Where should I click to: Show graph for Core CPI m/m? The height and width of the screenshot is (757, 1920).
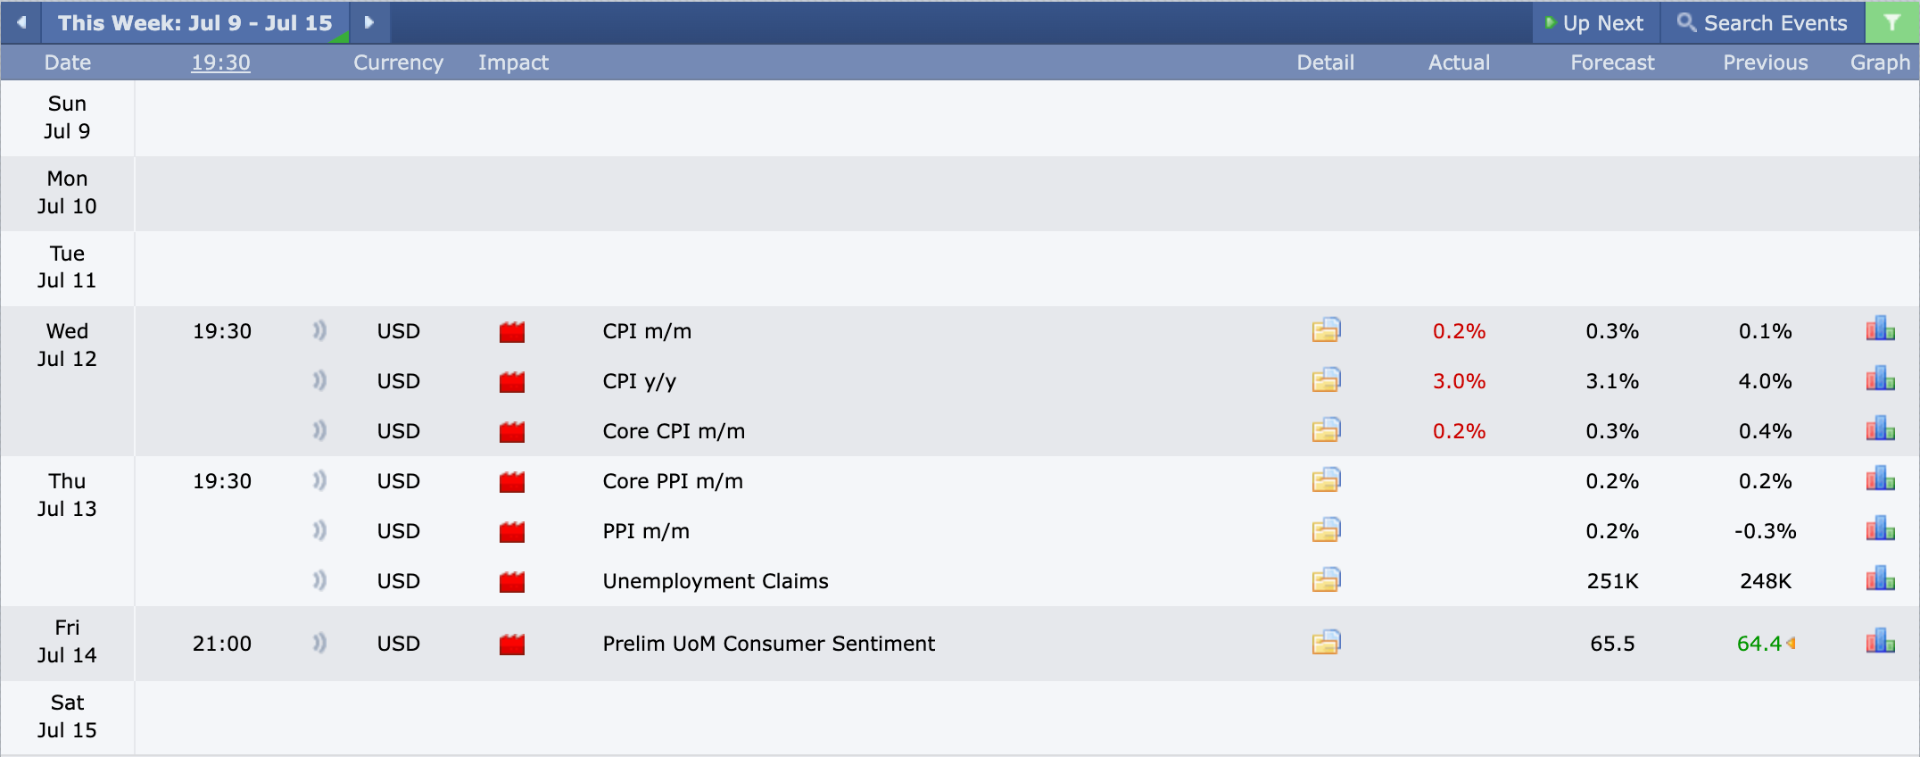pos(1880,429)
